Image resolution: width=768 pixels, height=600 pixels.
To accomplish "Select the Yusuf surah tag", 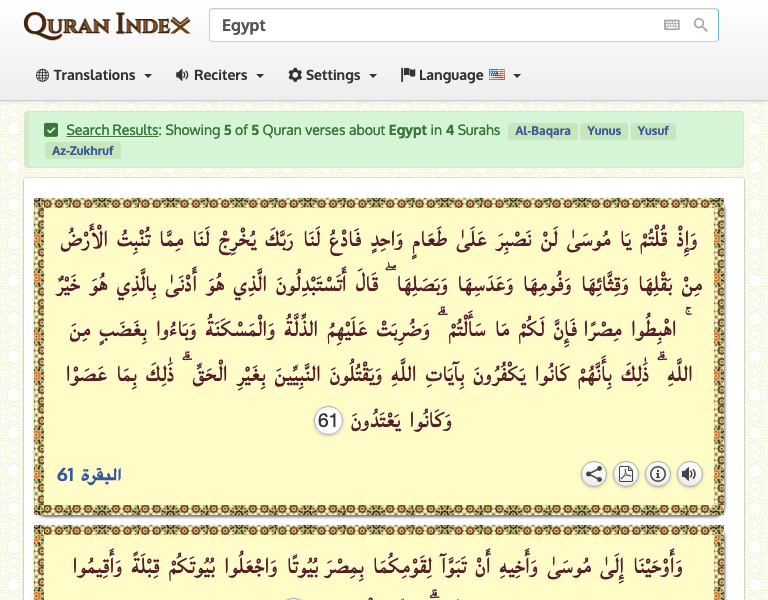I will [x=654, y=131].
